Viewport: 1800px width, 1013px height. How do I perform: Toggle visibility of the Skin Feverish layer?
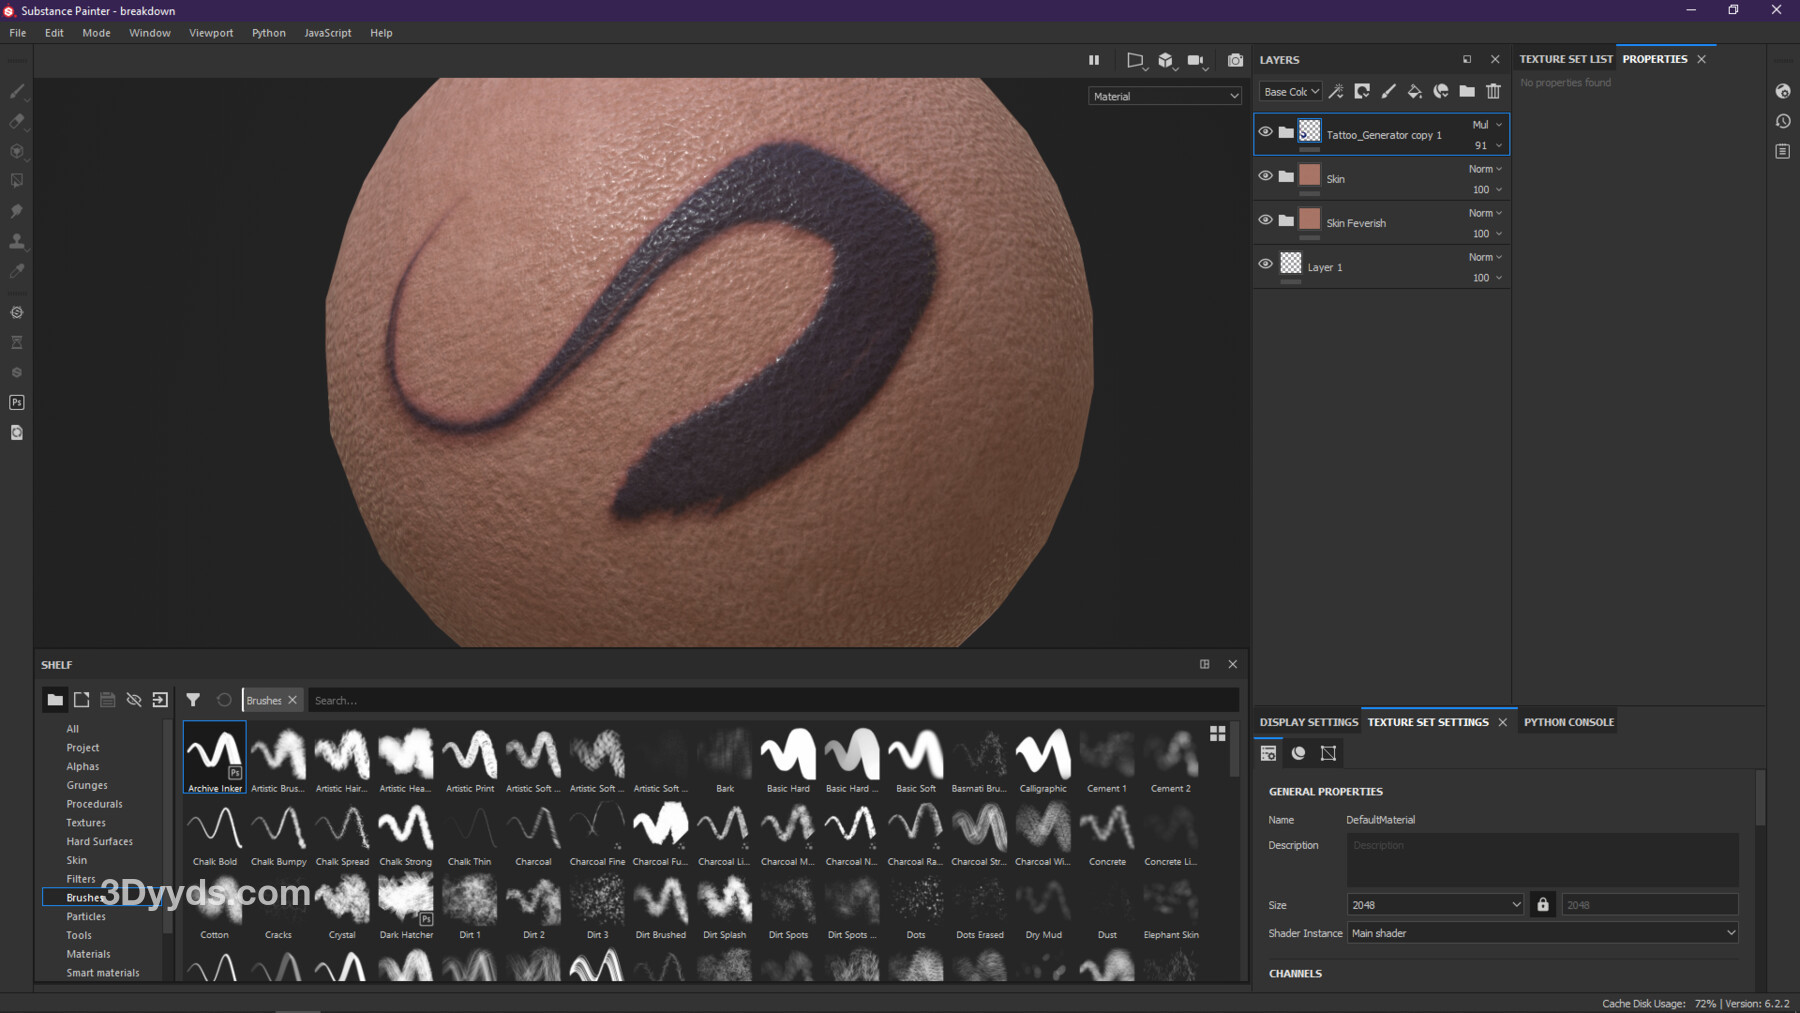pyautogui.click(x=1265, y=220)
